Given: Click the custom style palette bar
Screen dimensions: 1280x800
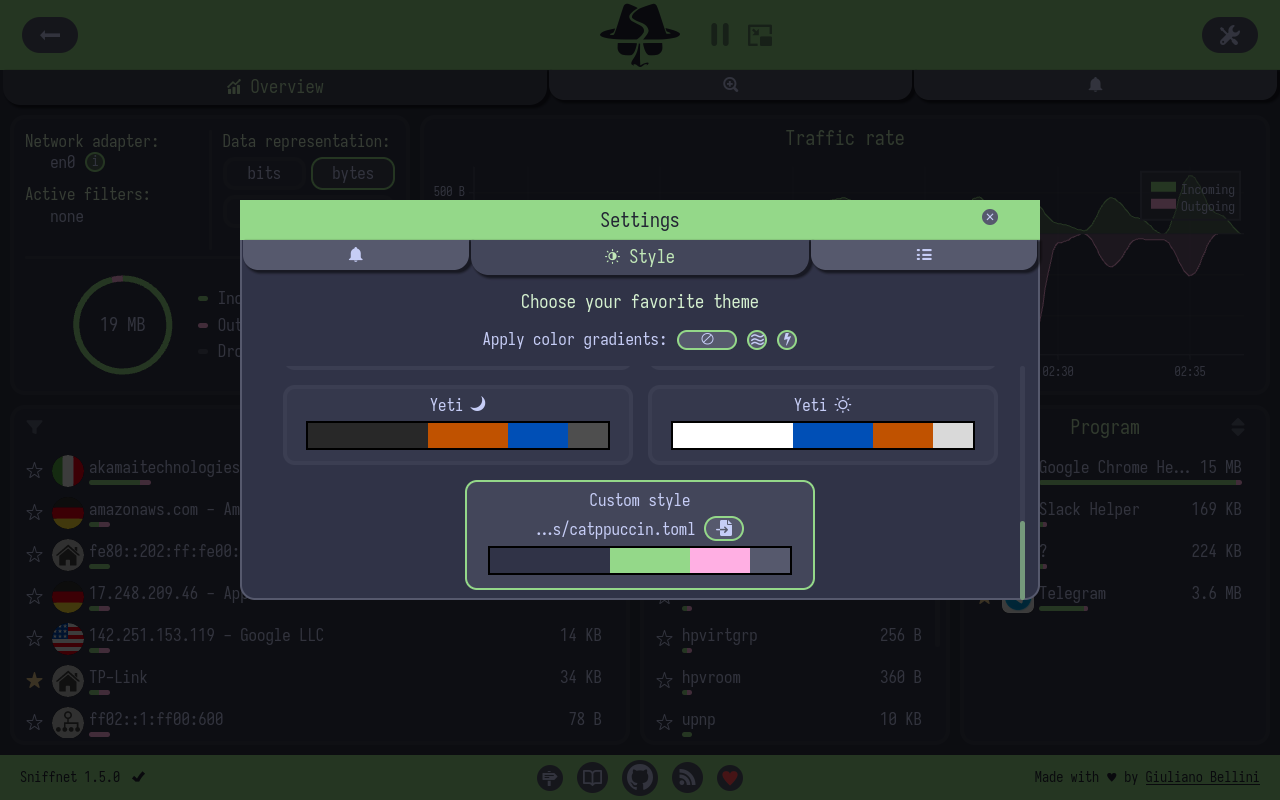Looking at the screenshot, I should (x=640, y=560).
